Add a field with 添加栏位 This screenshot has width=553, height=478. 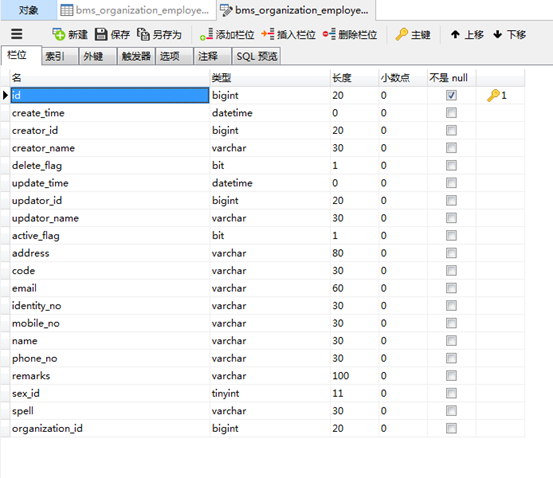[227, 34]
